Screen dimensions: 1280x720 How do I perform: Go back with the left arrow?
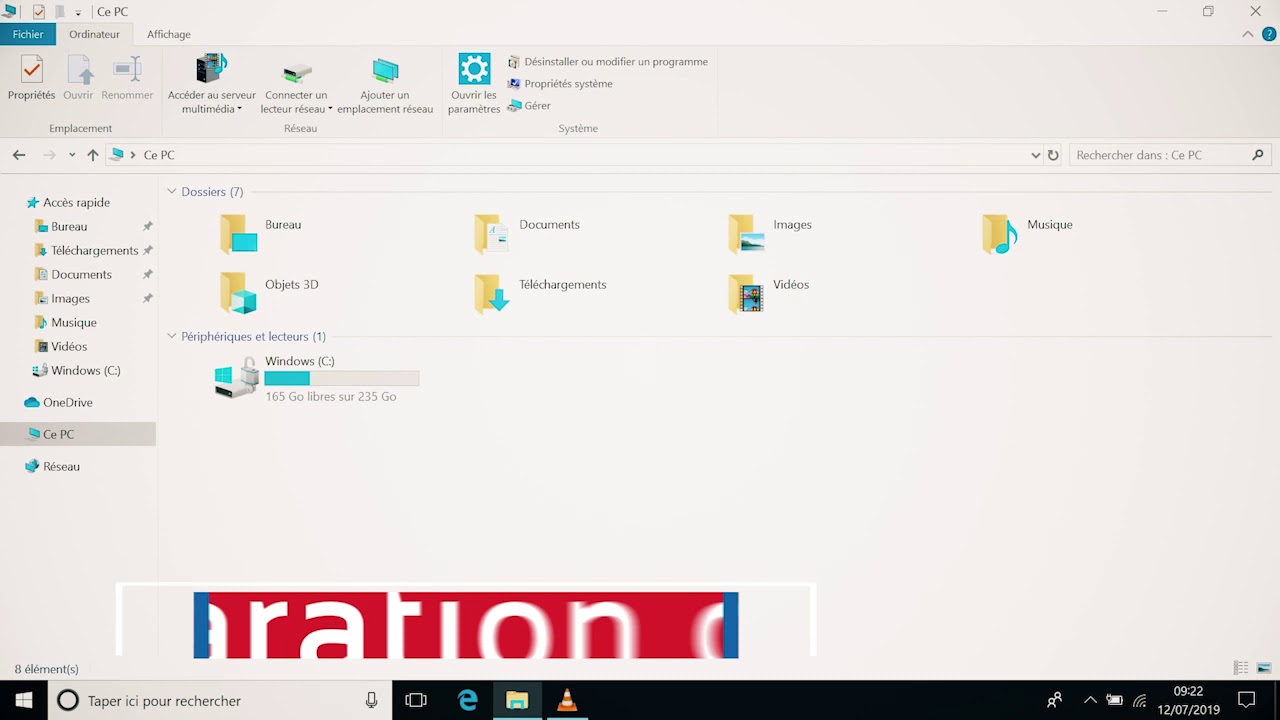tap(19, 155)
